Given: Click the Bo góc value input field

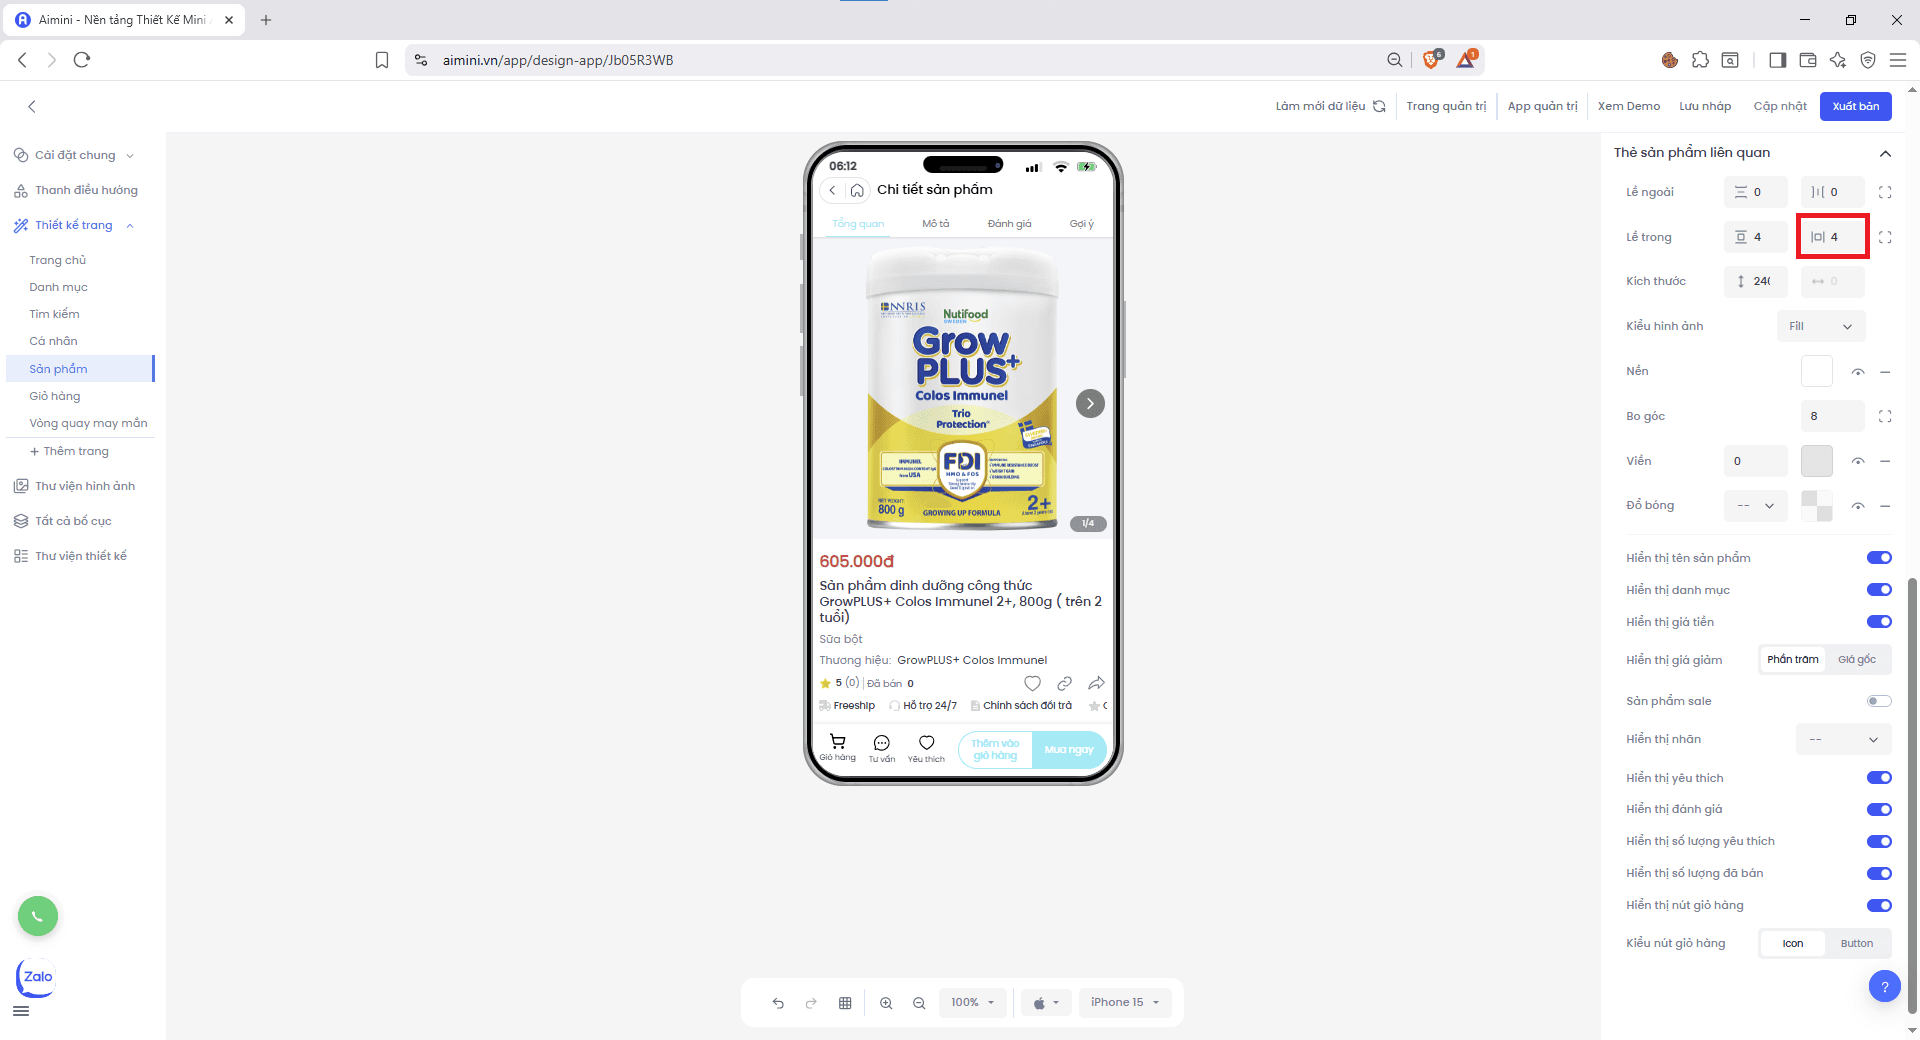Looking at the screenshot, I should point(1830,416).
